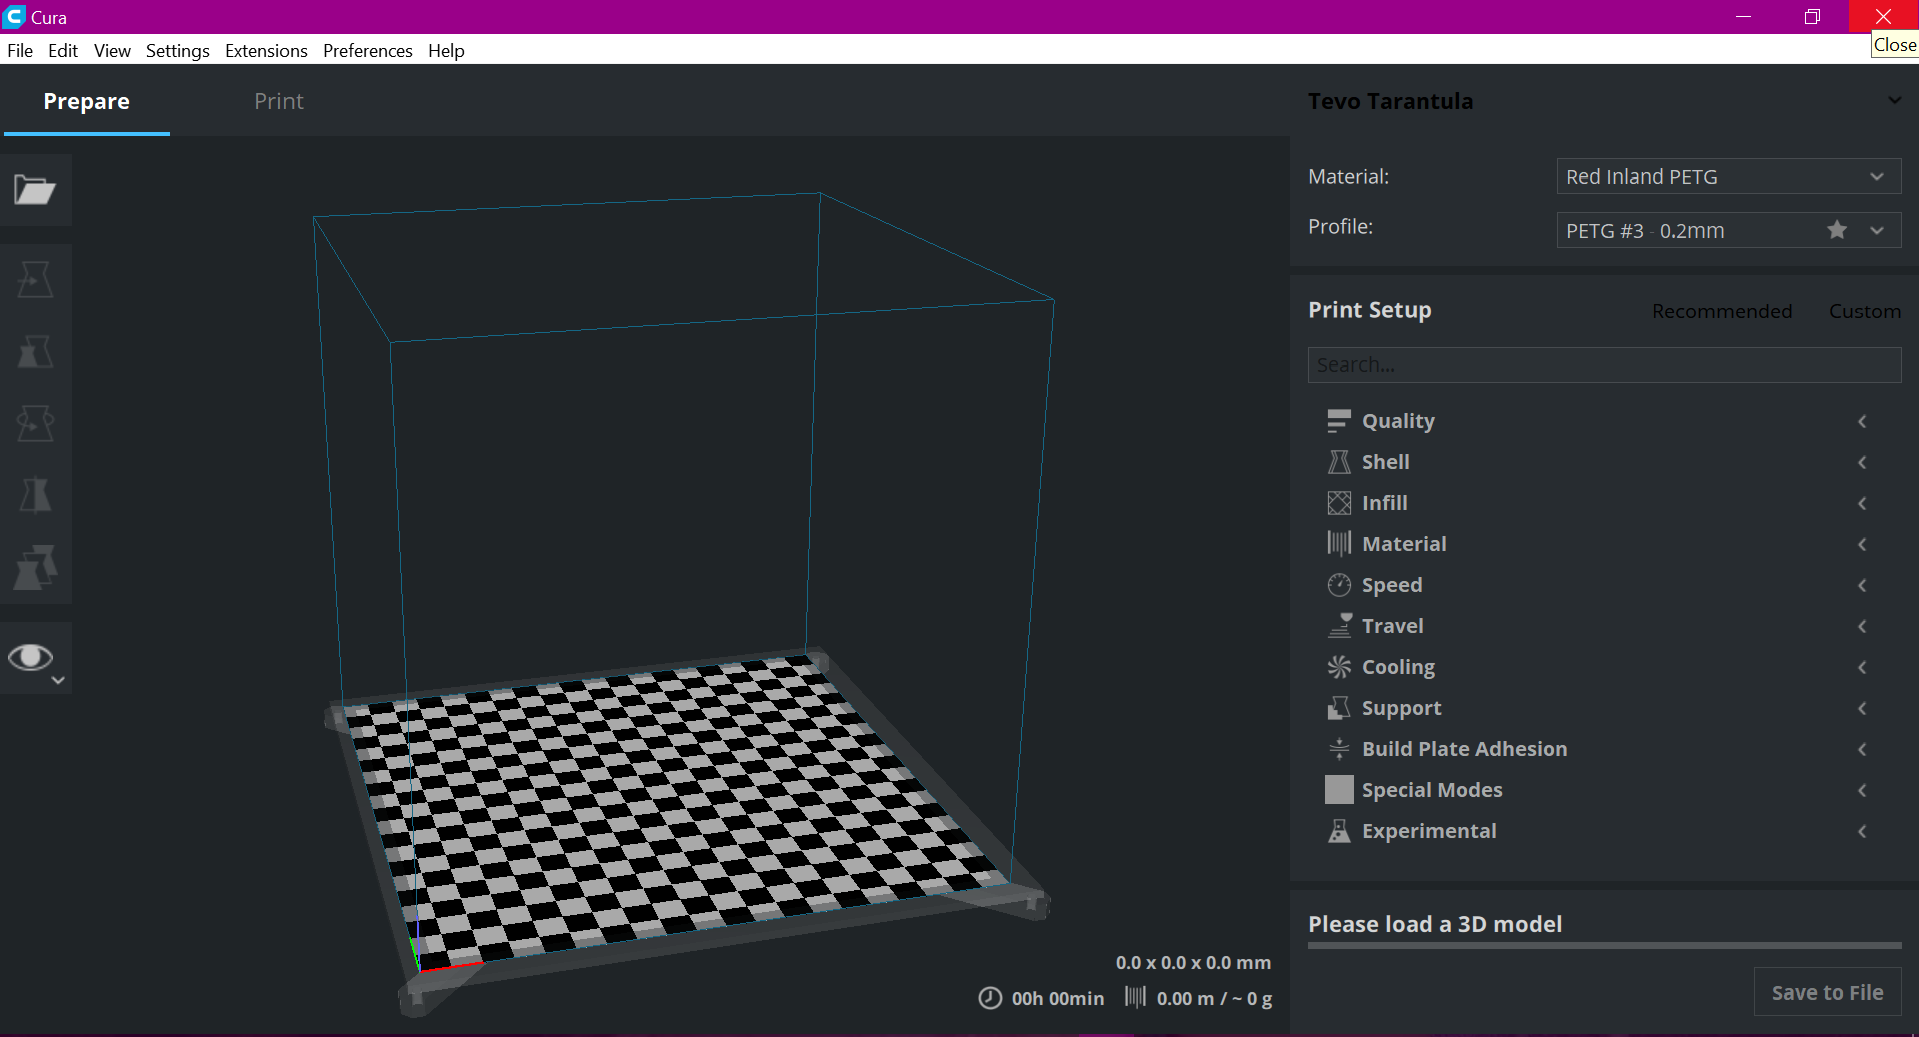Minimize the Cura window
The width and height of the screenshot is (1919, 1037).
point(1743,17)
